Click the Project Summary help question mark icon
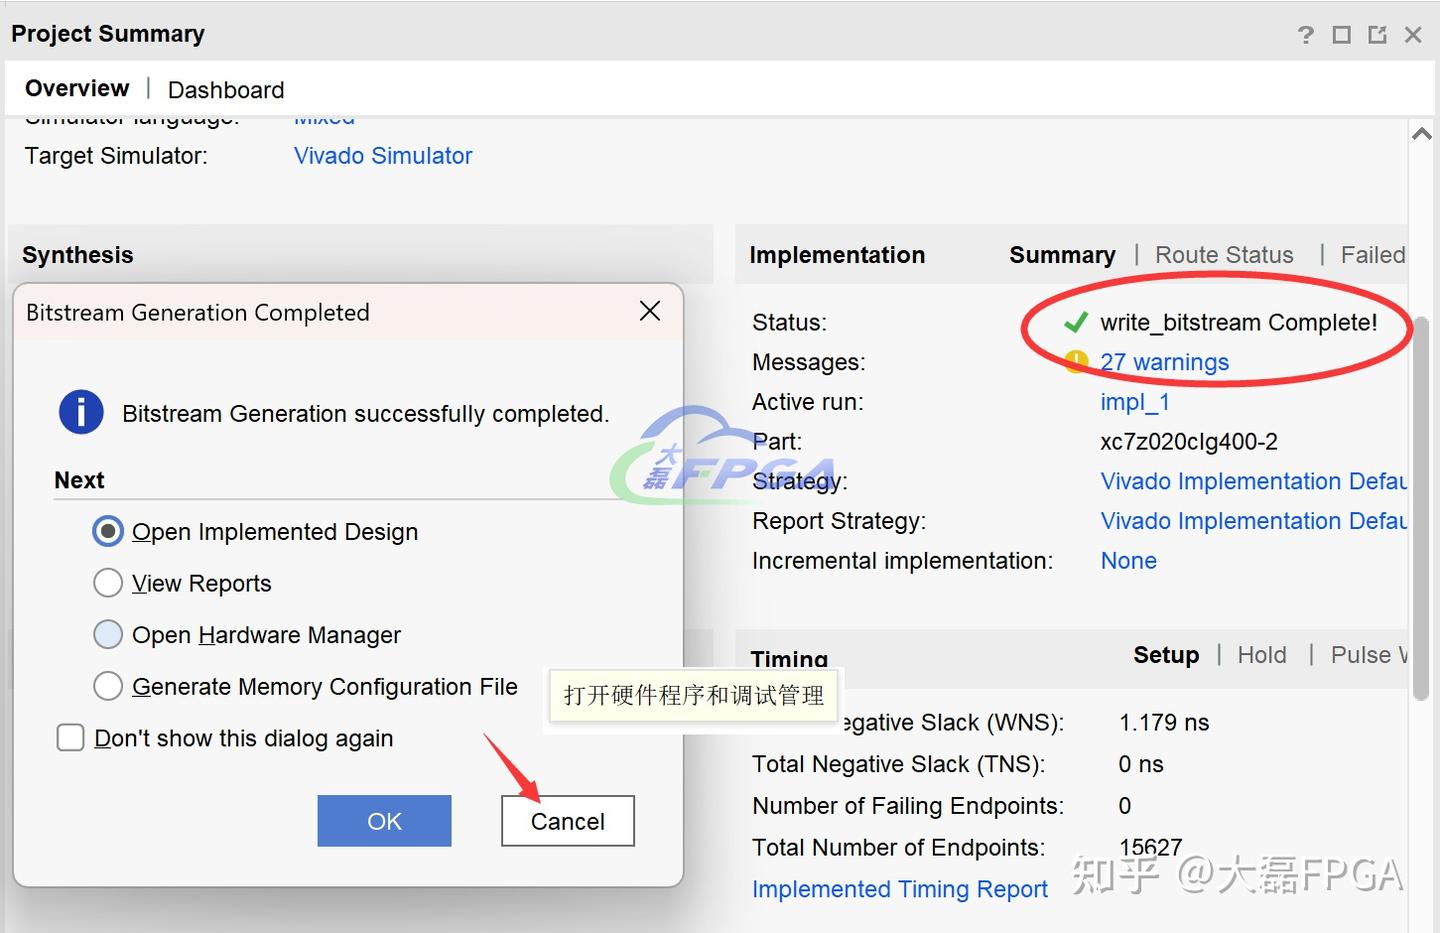 [1305, 34]
